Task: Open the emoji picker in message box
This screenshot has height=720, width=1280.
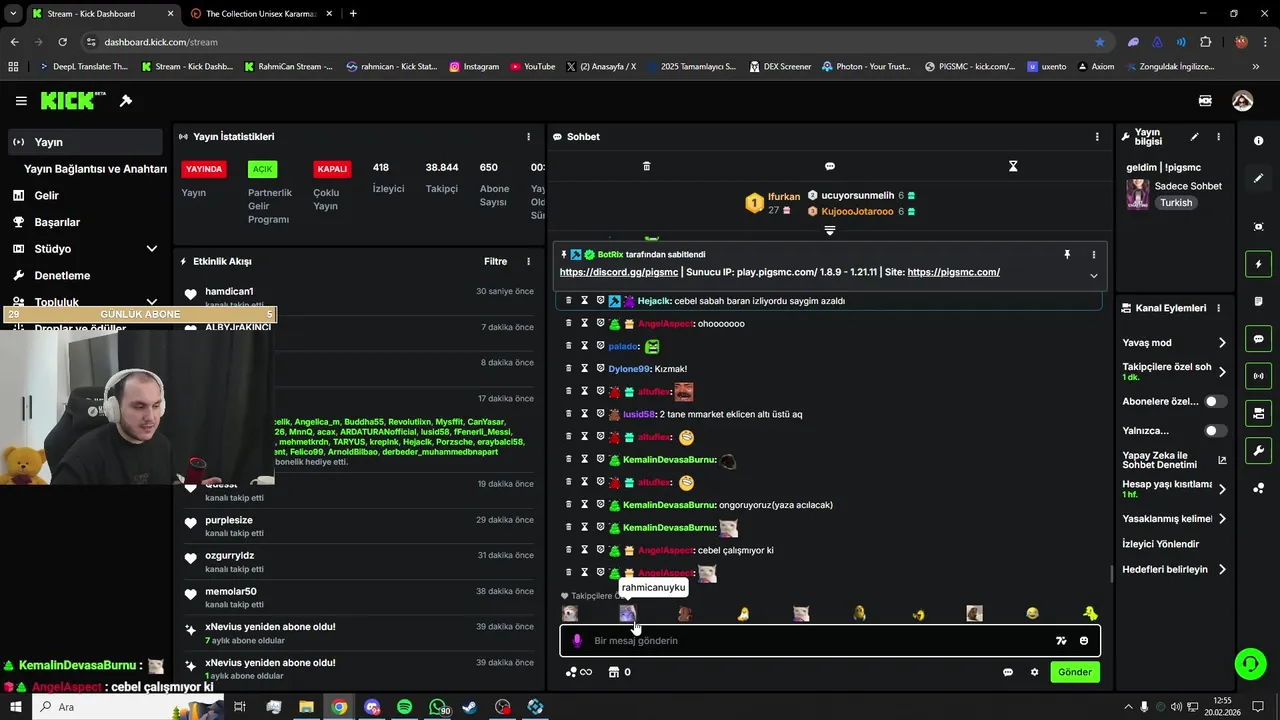Action: click(x=1084, y=641)
